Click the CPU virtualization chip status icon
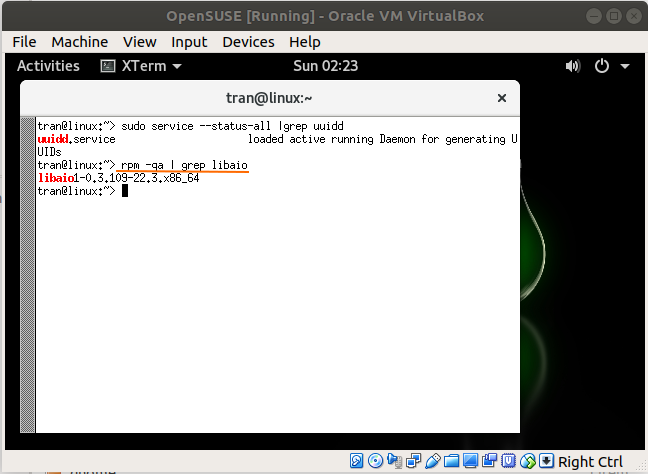Screen dimensions: 648x474 tap(508, 460)
